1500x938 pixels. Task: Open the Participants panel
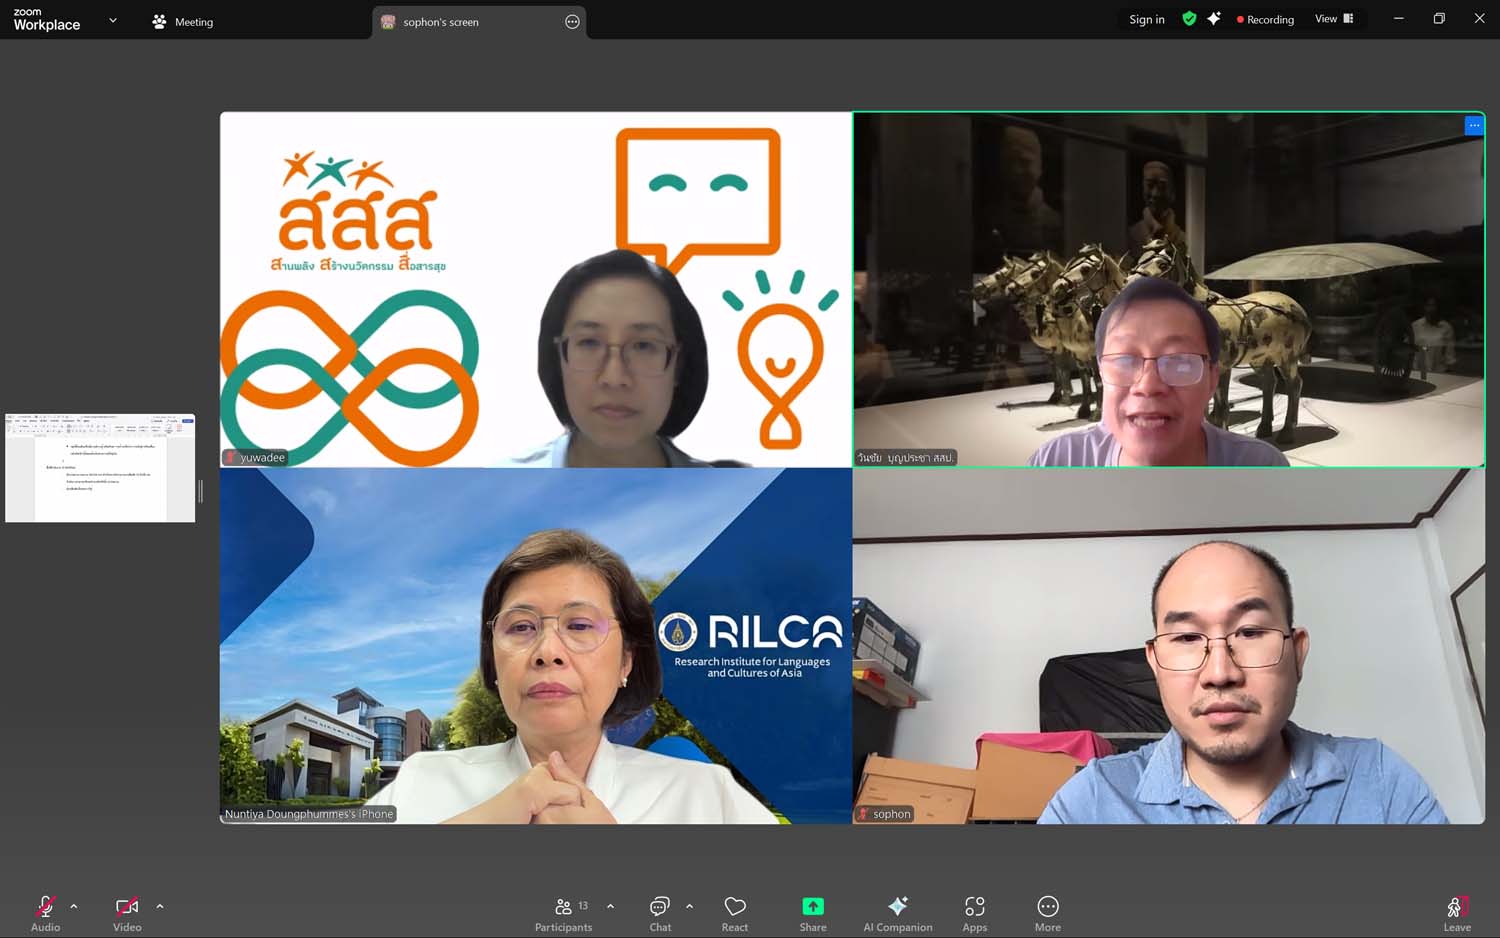pyautogui.click(x=564, y=911)
